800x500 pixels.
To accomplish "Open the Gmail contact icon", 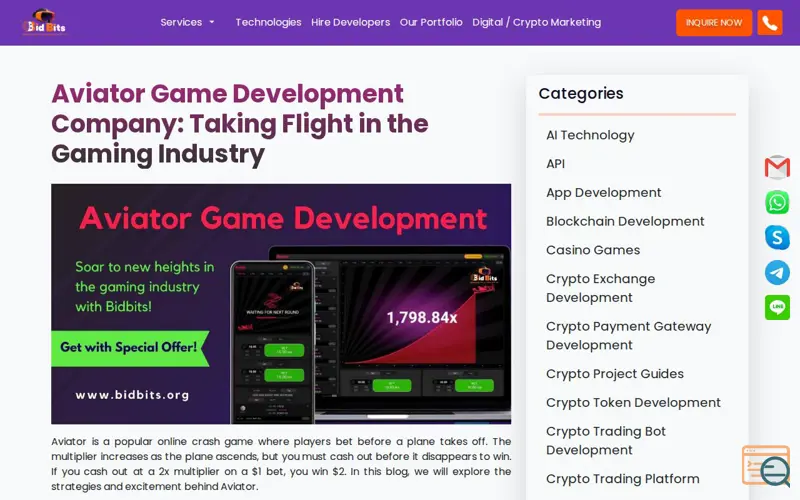I will pos(777,167).
